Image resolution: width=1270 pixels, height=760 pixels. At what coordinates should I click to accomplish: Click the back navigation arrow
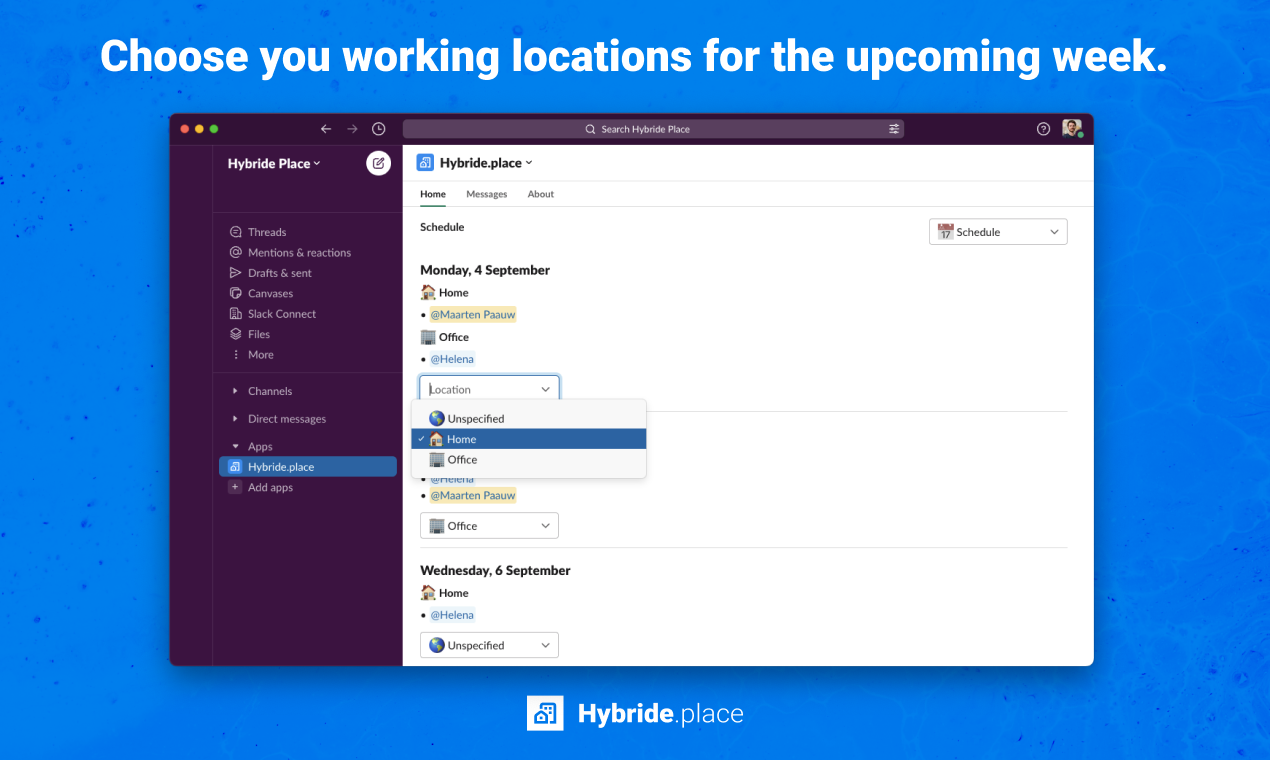[x=325, y=129]
